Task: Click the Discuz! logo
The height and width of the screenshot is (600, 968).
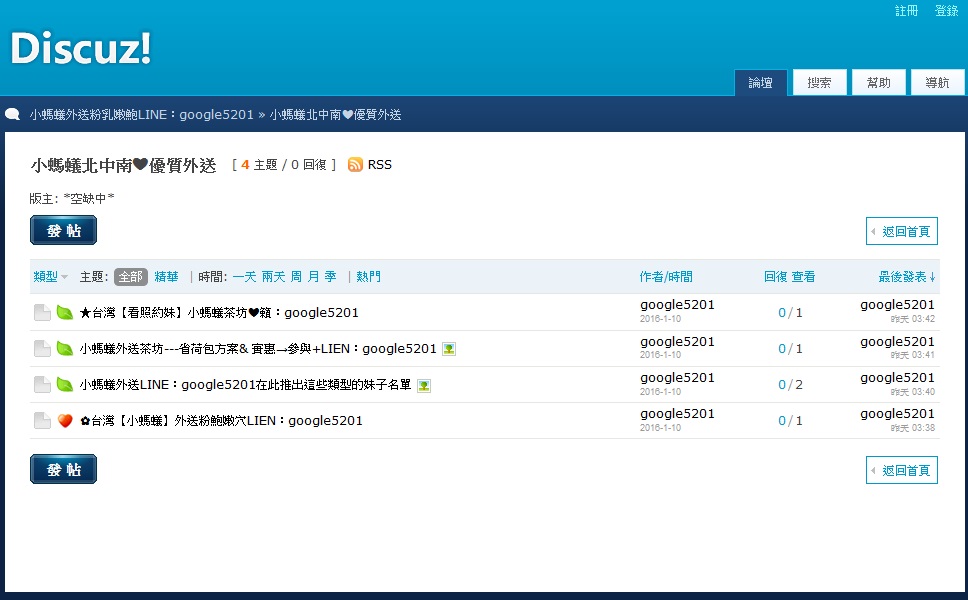Action: click(x=81, y=48)
